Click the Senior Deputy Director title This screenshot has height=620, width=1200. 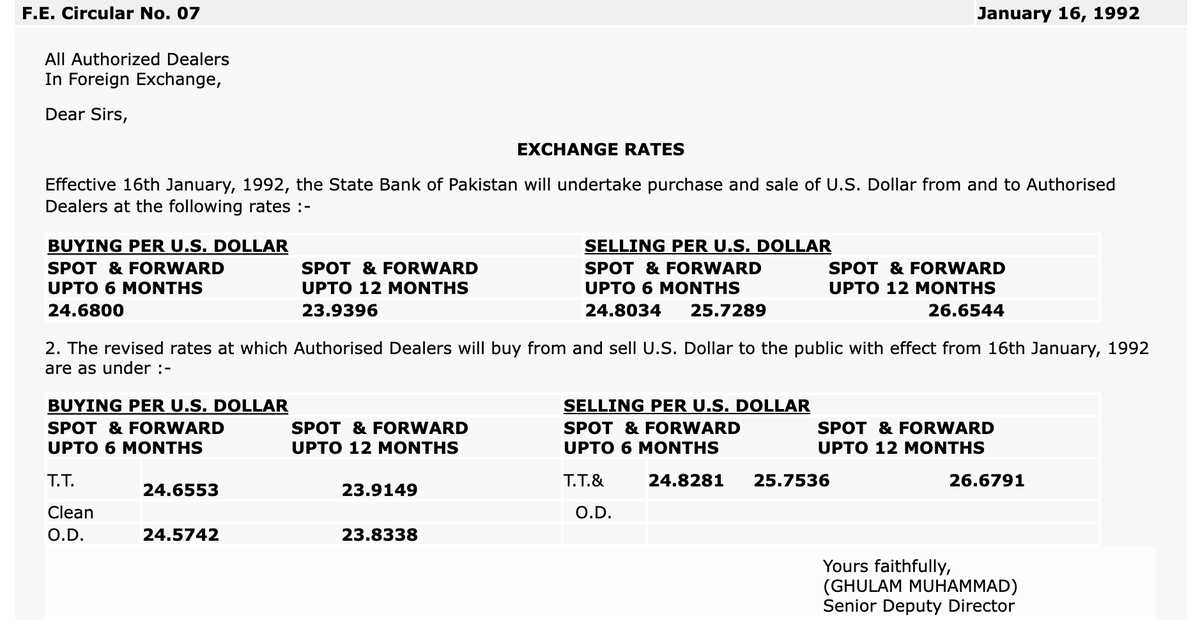[919, 606]
